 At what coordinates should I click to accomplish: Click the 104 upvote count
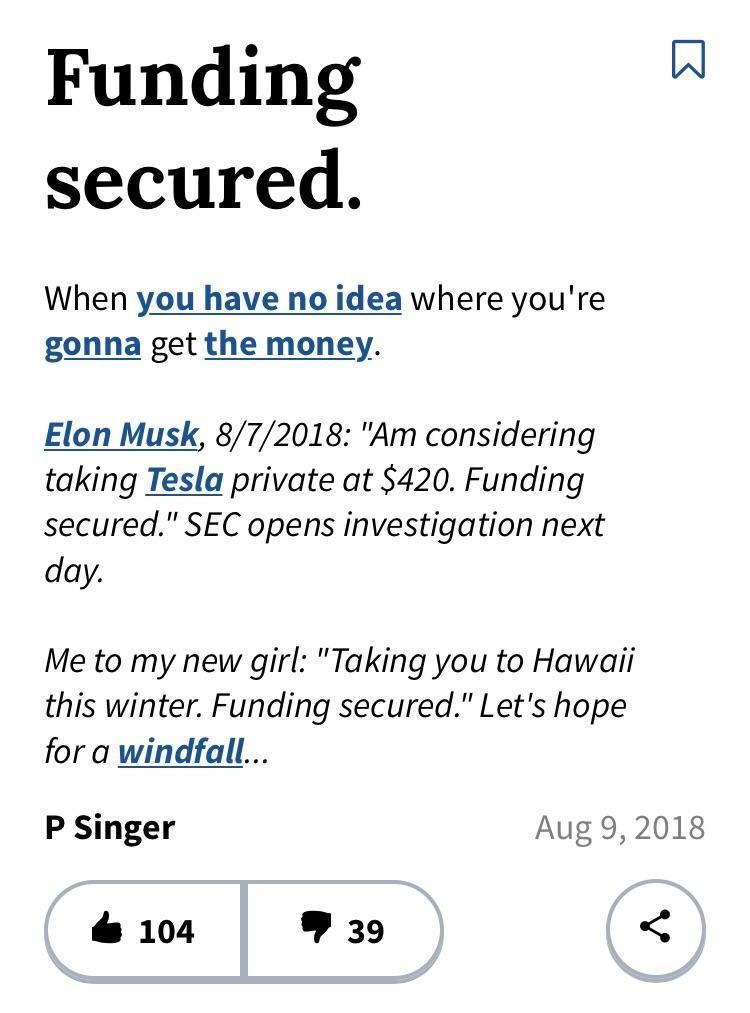pyautogui.click(x=166, y=931)
